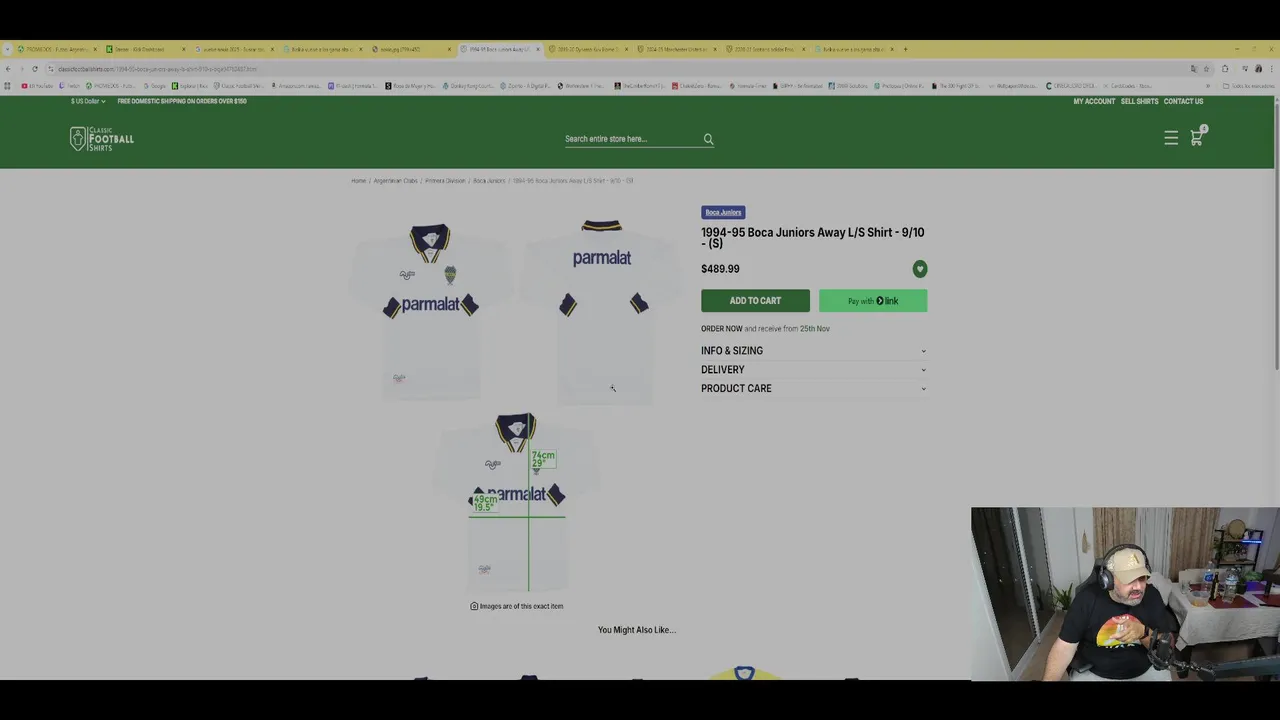1280x720 pixels.
Task: Click the site info icon next to the URL
Action: tap(51, 69)
